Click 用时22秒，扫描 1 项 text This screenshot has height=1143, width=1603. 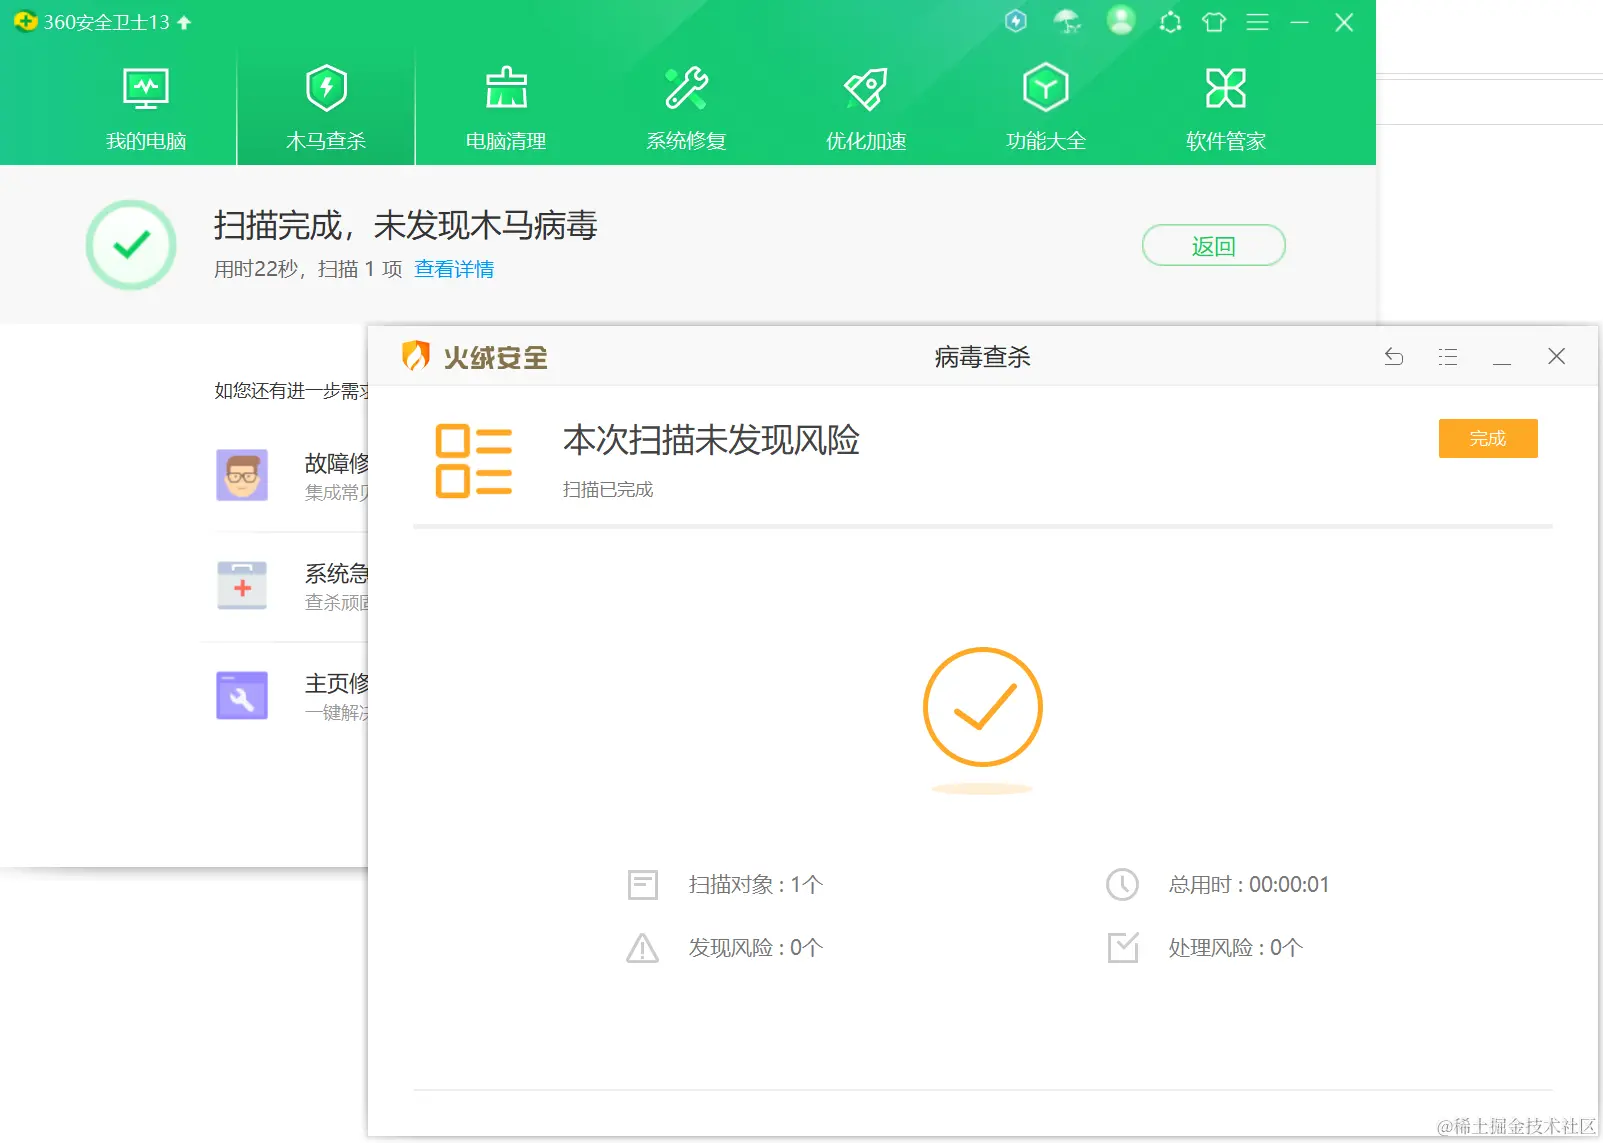308,269
